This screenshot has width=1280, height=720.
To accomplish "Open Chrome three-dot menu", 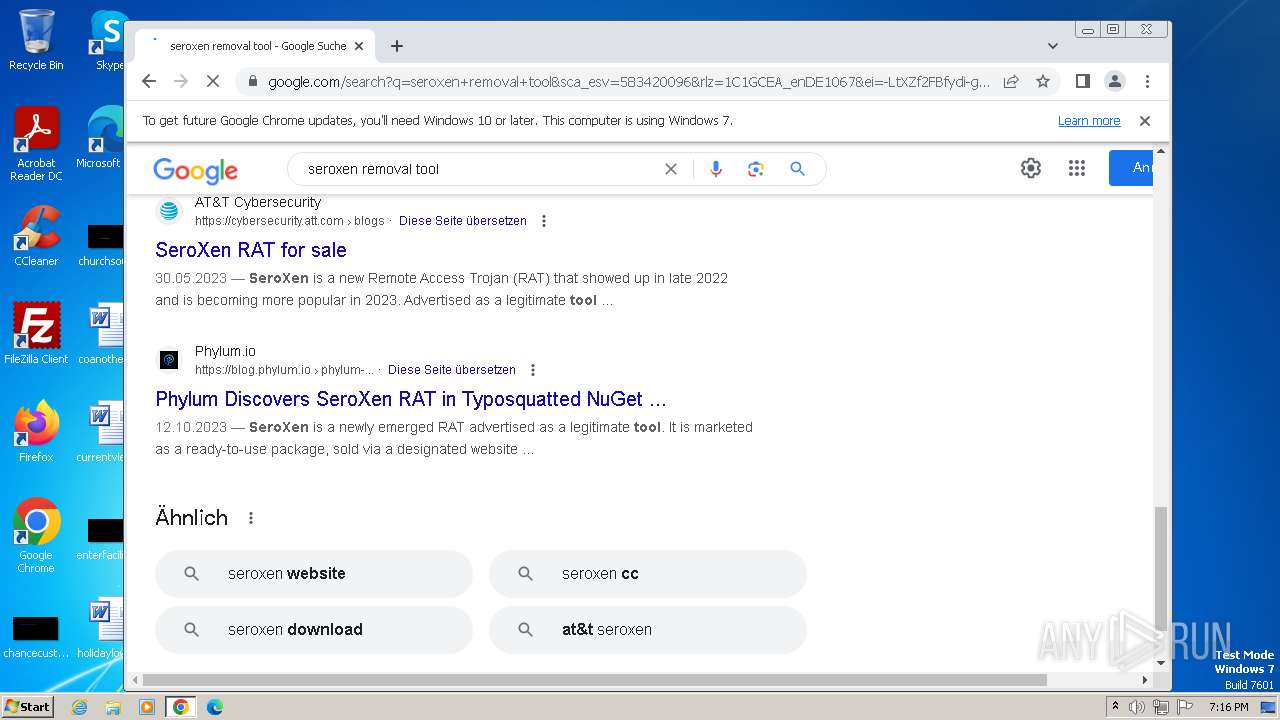I will [x=1147, y=81].
